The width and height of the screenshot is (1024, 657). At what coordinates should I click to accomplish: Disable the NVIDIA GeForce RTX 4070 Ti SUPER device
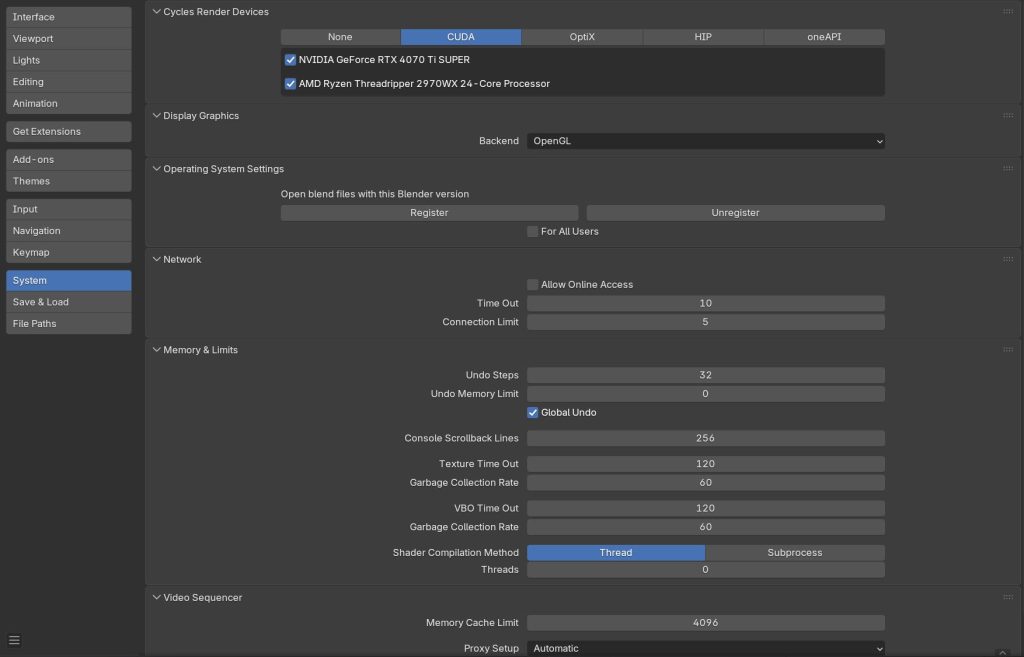[291, 60]
